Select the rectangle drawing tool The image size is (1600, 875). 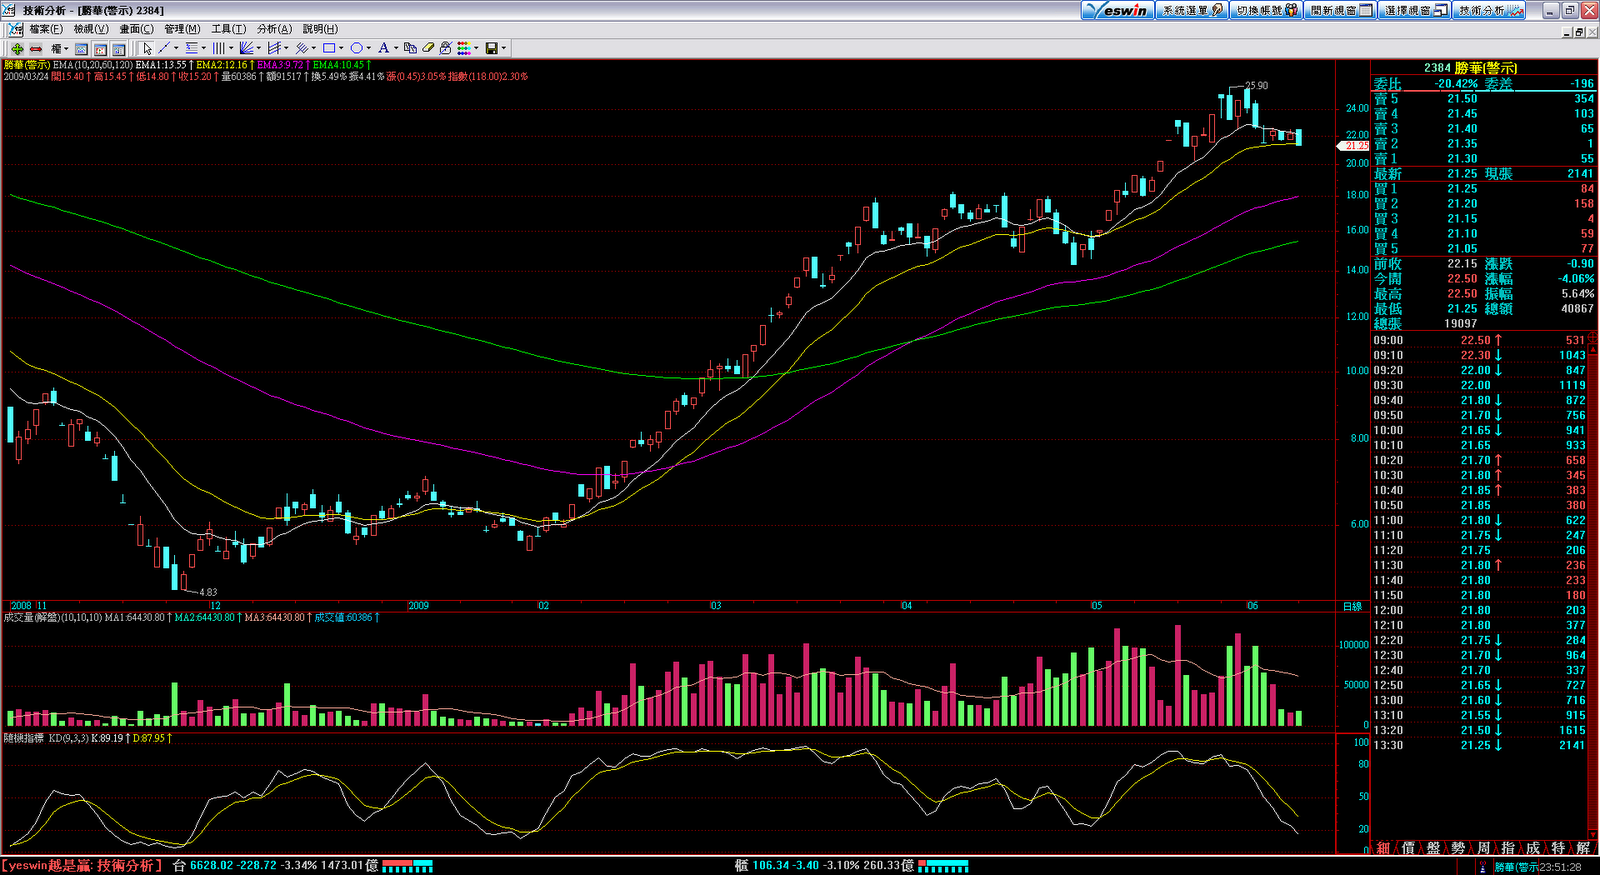tap(328, 48)
